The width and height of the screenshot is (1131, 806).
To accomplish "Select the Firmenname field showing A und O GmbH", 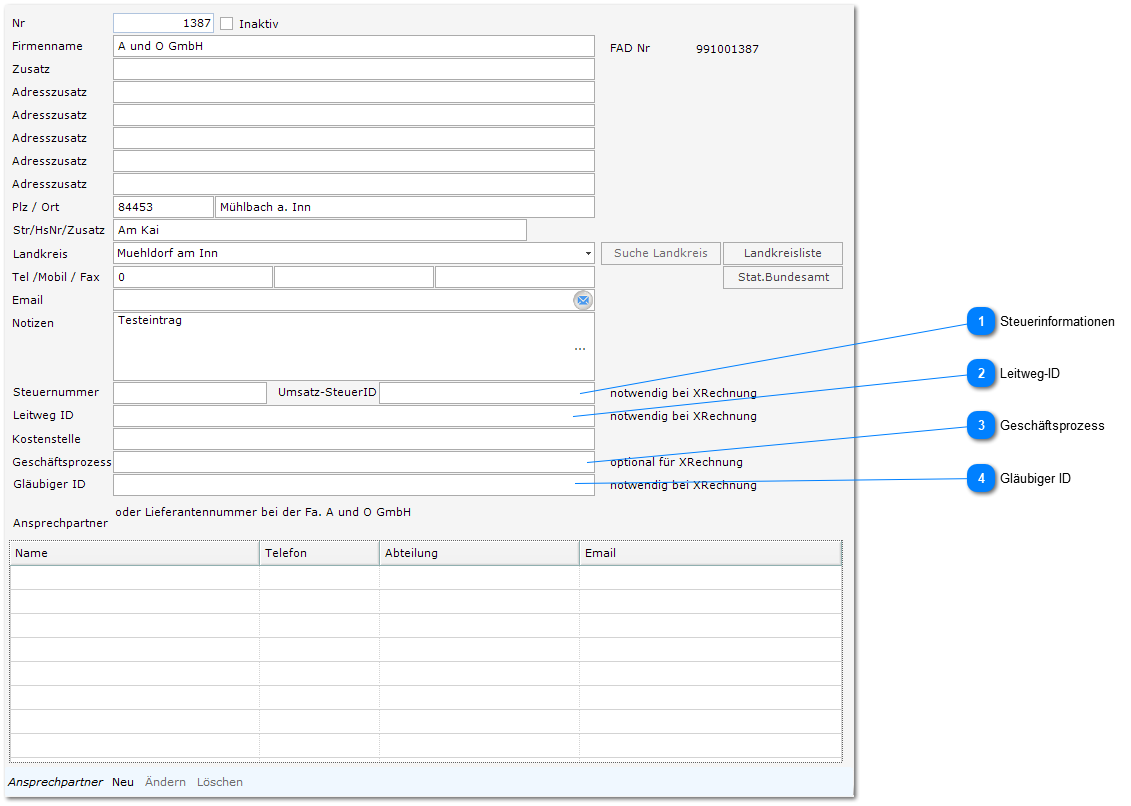I will (x=353, y=45).
